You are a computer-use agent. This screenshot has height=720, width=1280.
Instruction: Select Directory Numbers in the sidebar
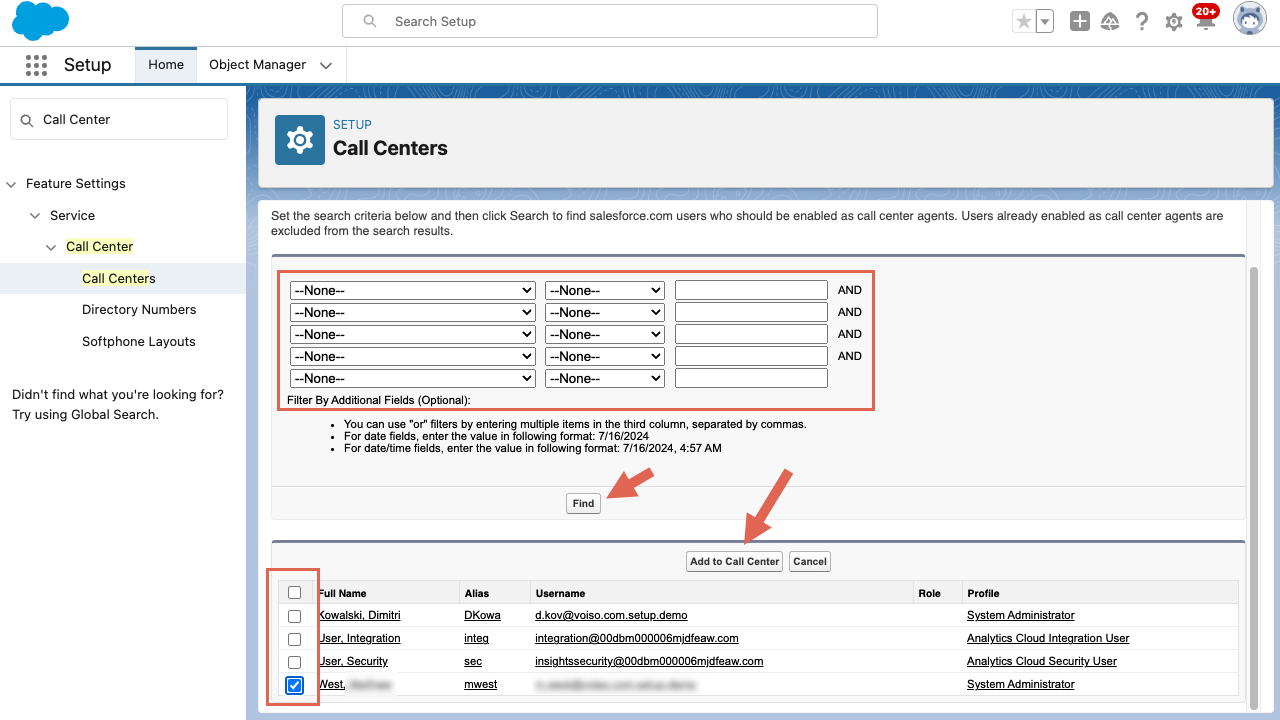coord(139,310)
